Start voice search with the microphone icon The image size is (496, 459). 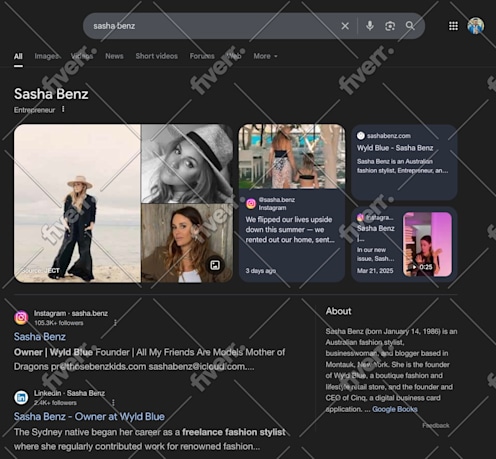[370, 26]
